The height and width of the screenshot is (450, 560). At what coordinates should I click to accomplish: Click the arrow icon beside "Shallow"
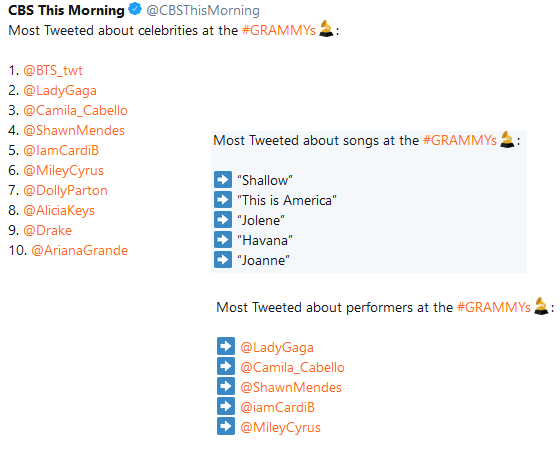(x=223, y=180)
